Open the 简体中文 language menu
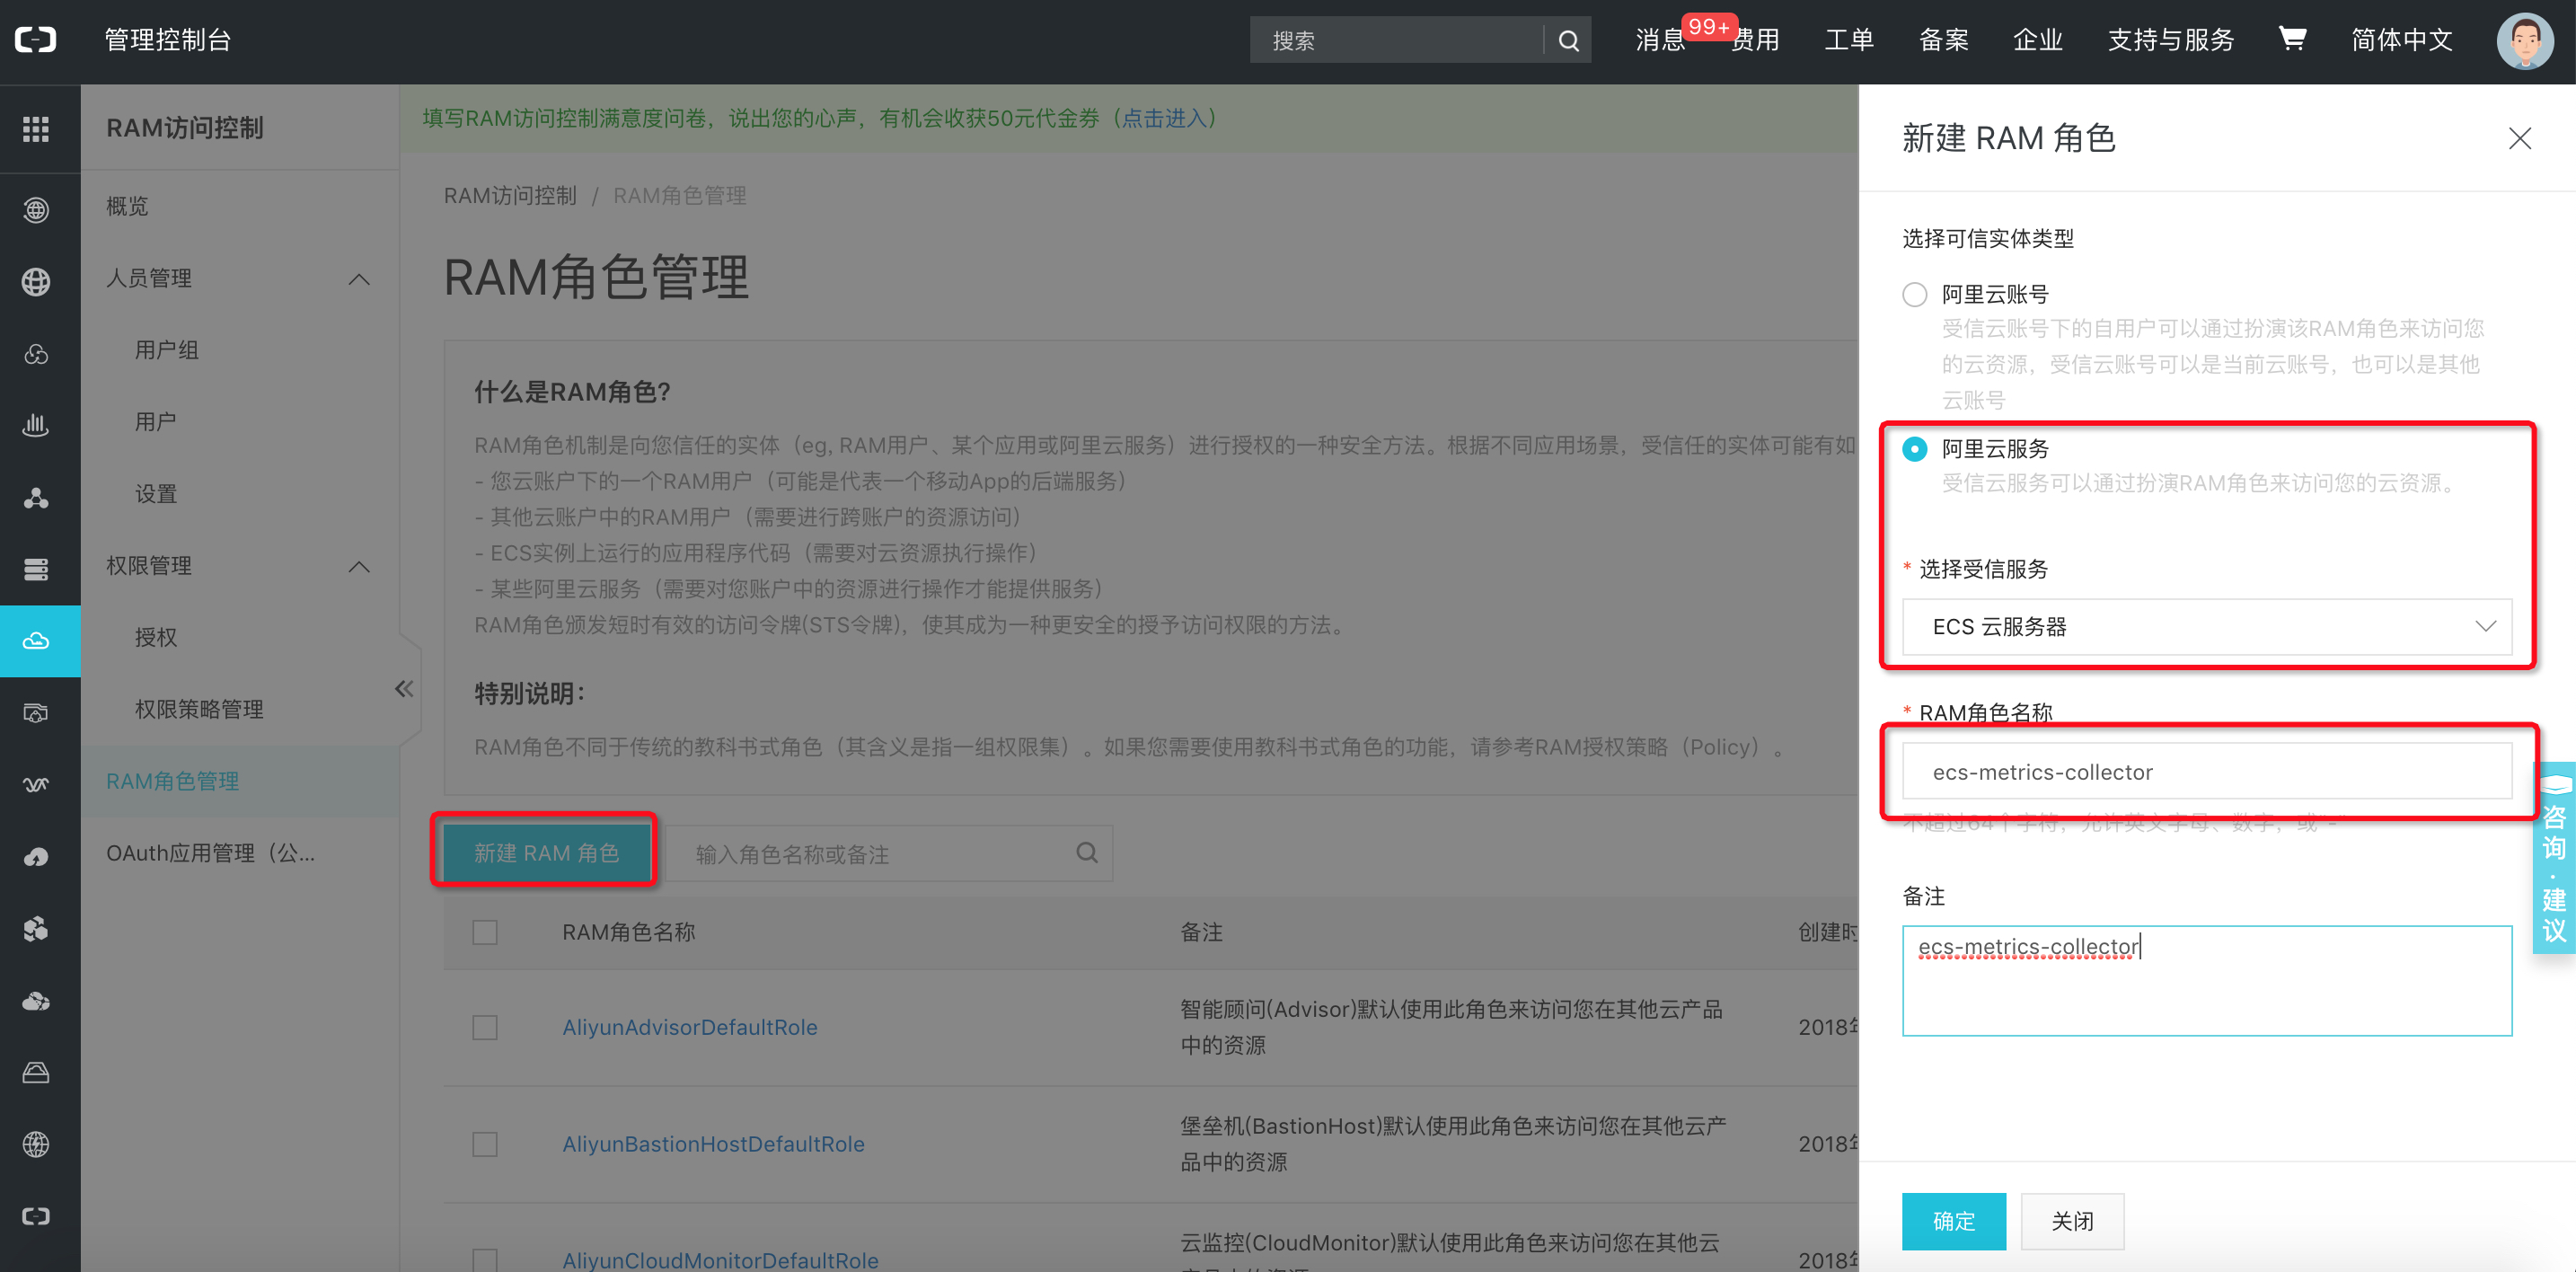2576x1272 pixels. coord(2402,40)
